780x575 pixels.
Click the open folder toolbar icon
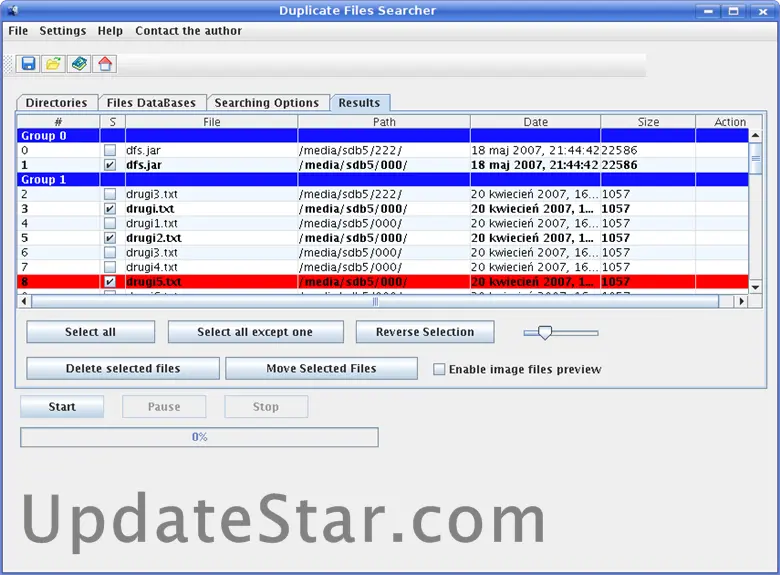click(x=54, y=64)
